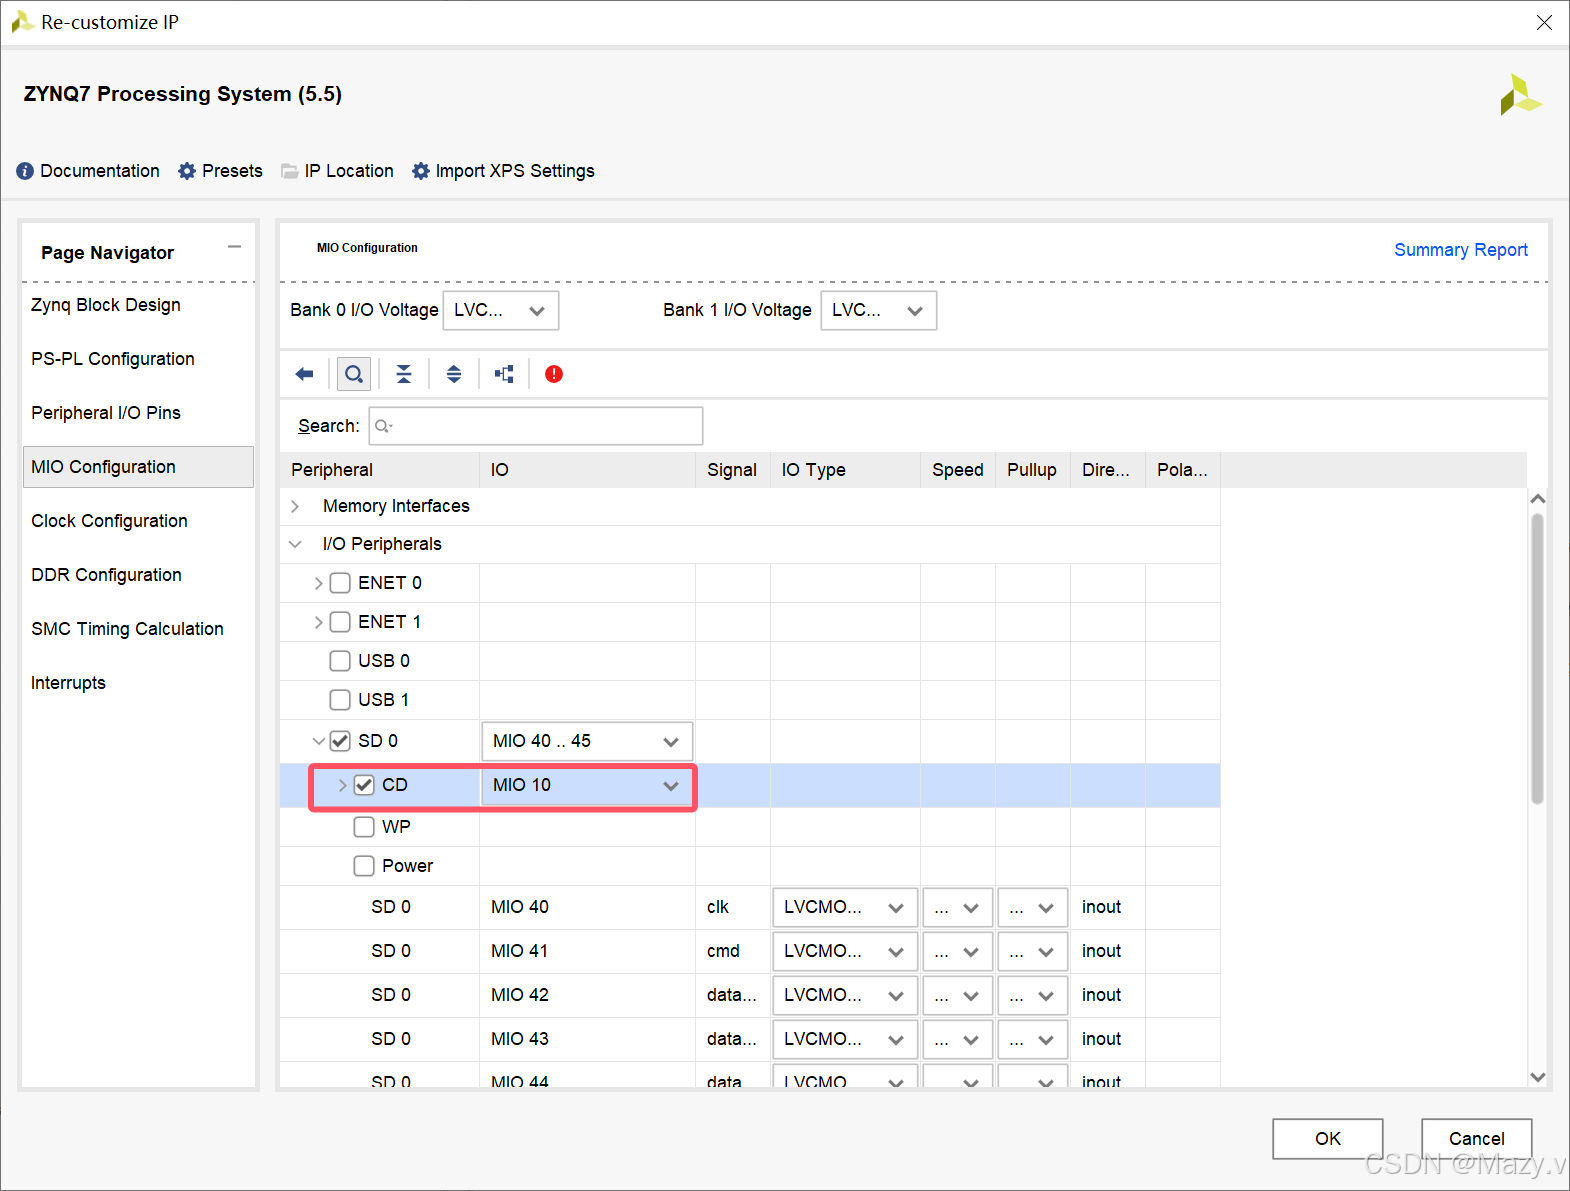The height and width of the screenshot is (1191, 1570).
Task: Click the OK button
Action: coord(1328,1139)
